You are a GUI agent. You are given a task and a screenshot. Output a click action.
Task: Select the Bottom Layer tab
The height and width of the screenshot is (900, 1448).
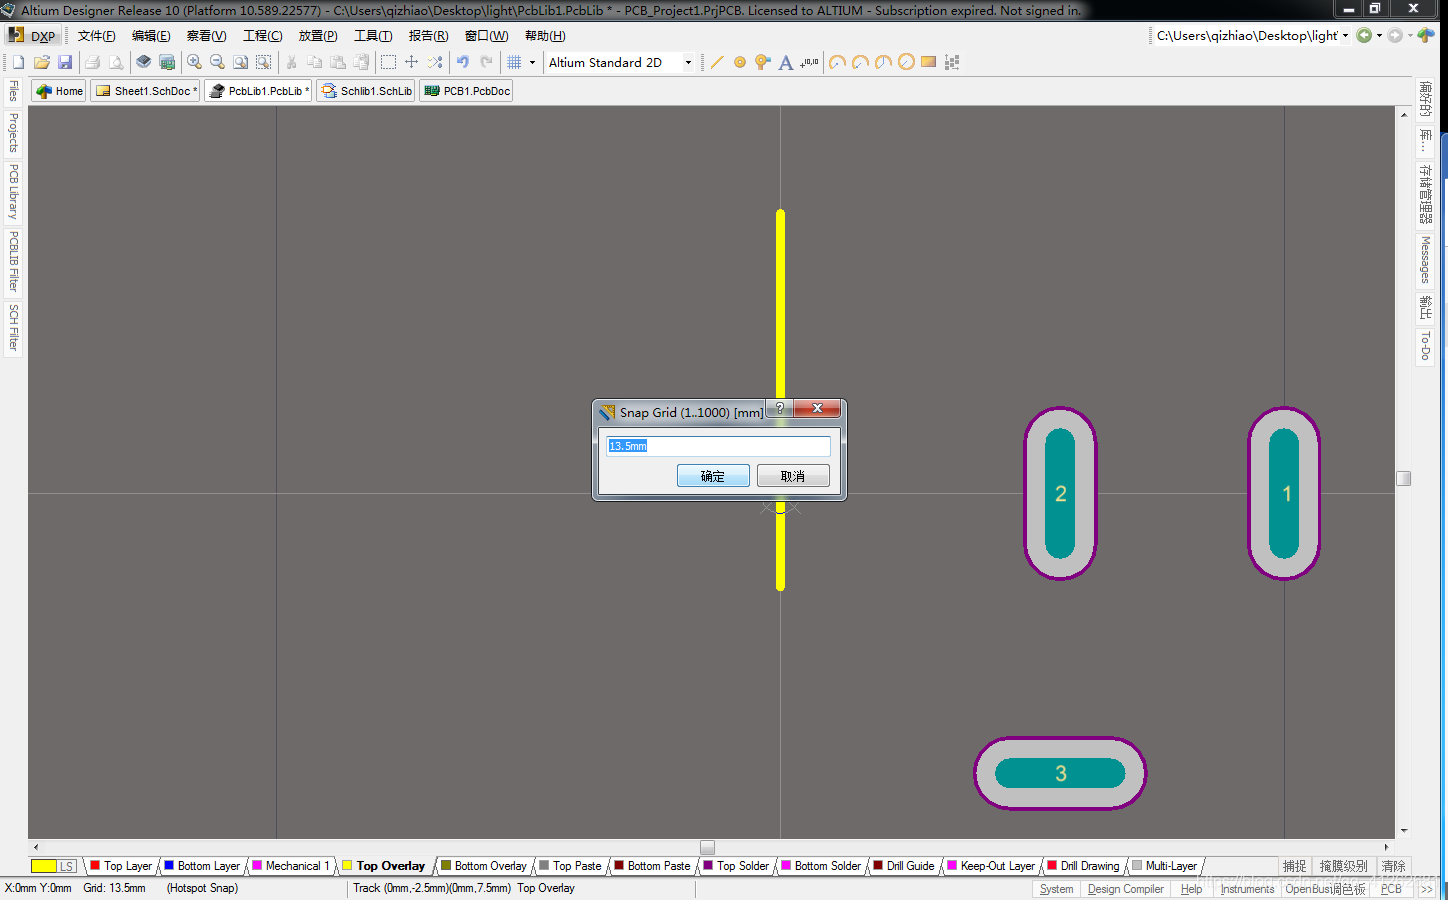(202, 866)
